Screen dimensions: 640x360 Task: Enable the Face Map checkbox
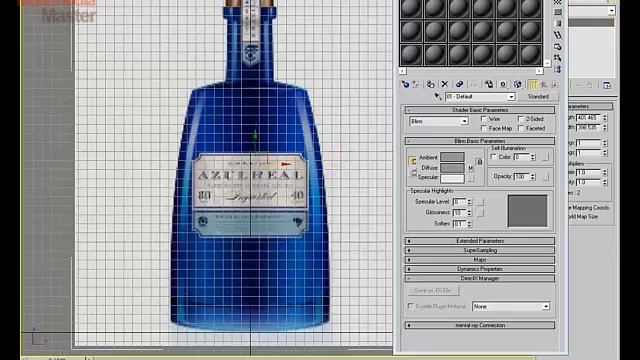pyautogui.click(x=484, y=128)
